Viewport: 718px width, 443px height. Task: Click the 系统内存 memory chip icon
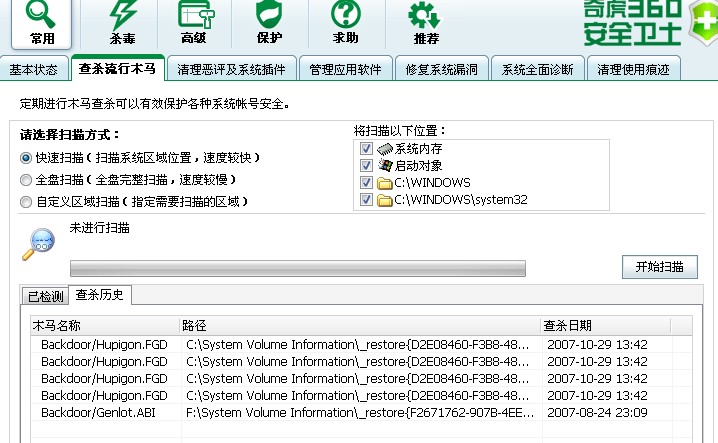385,149
